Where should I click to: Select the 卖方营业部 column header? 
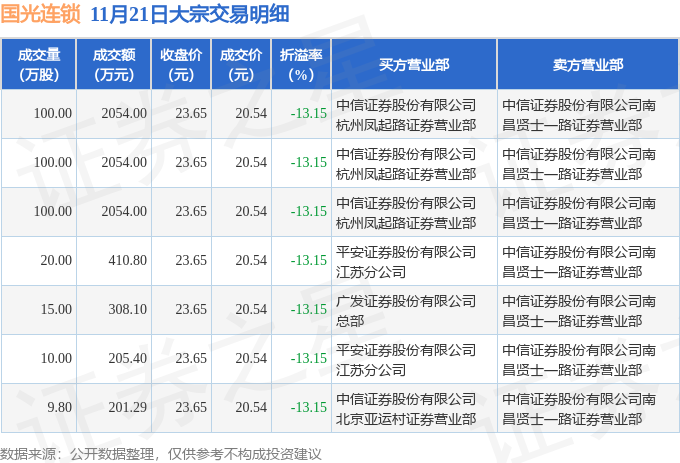[x=588, y=65]
